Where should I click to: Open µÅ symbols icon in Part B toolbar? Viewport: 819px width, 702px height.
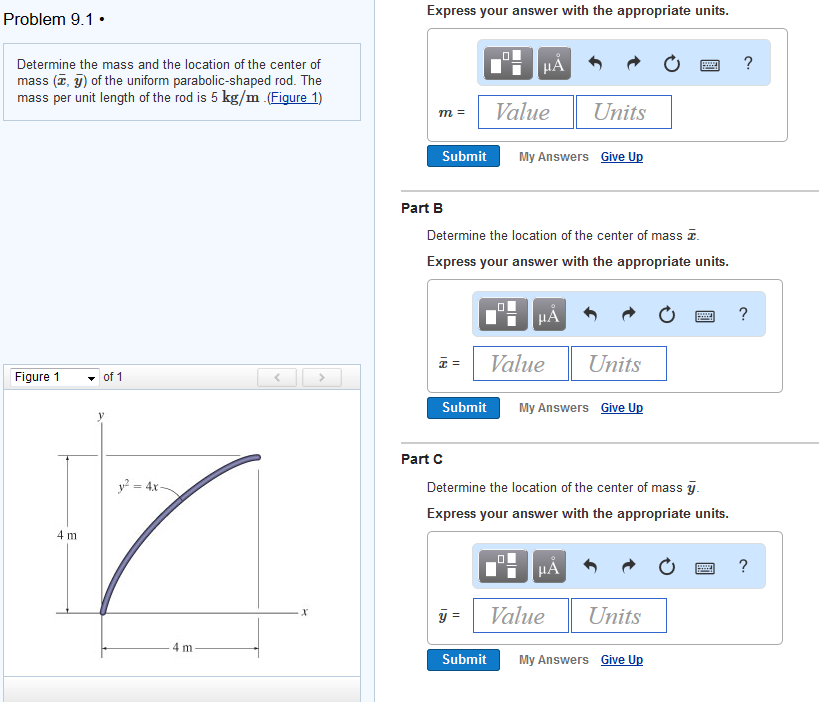coord(549,314)
